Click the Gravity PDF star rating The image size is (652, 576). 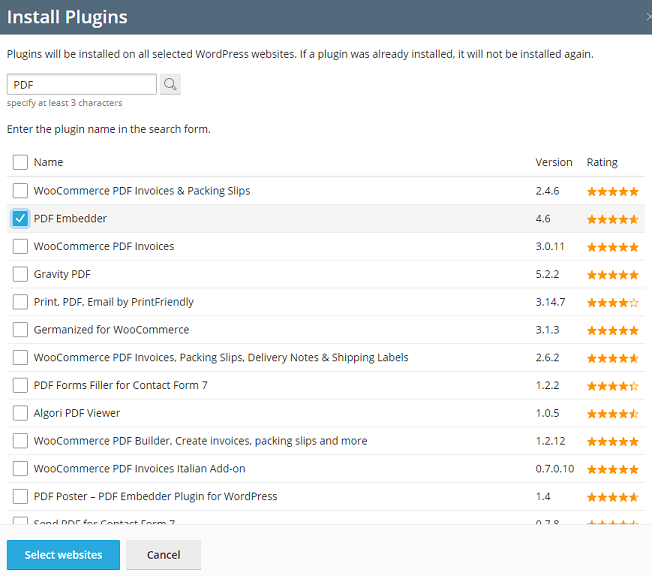(x=612, y=275)
